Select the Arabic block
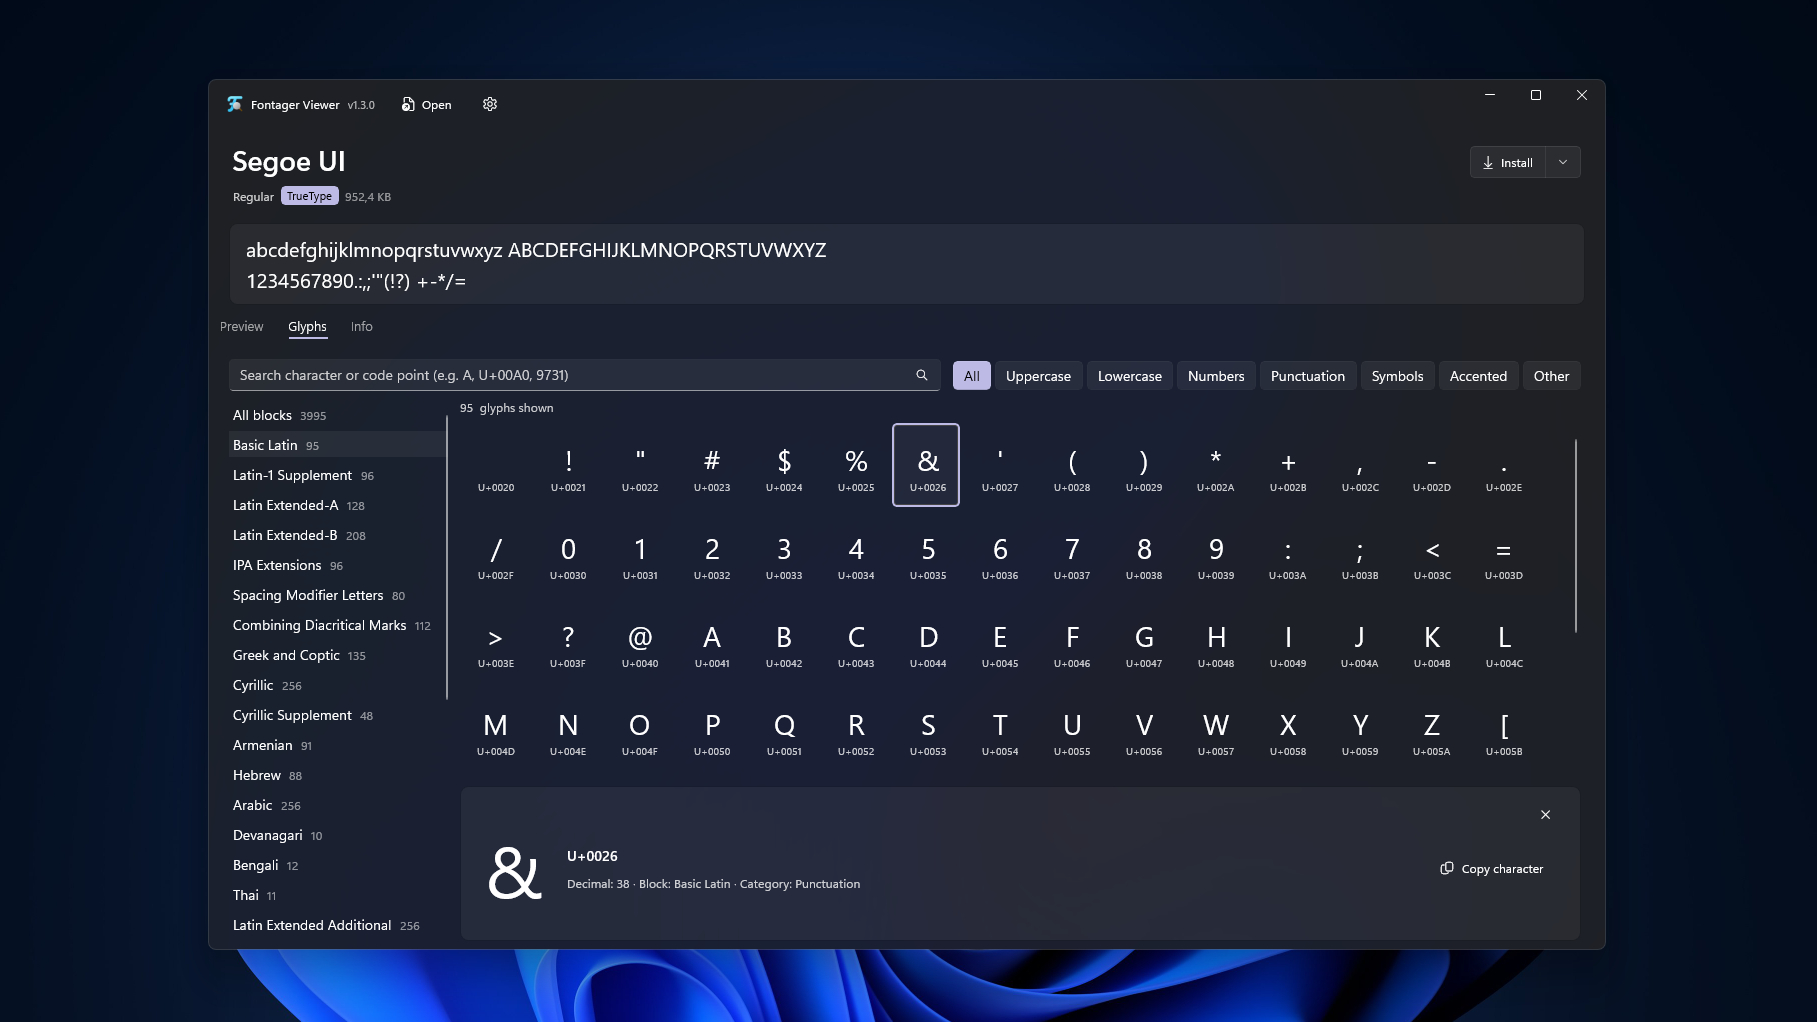This screenshot has height=1022, width=1817. pos(337,805)
